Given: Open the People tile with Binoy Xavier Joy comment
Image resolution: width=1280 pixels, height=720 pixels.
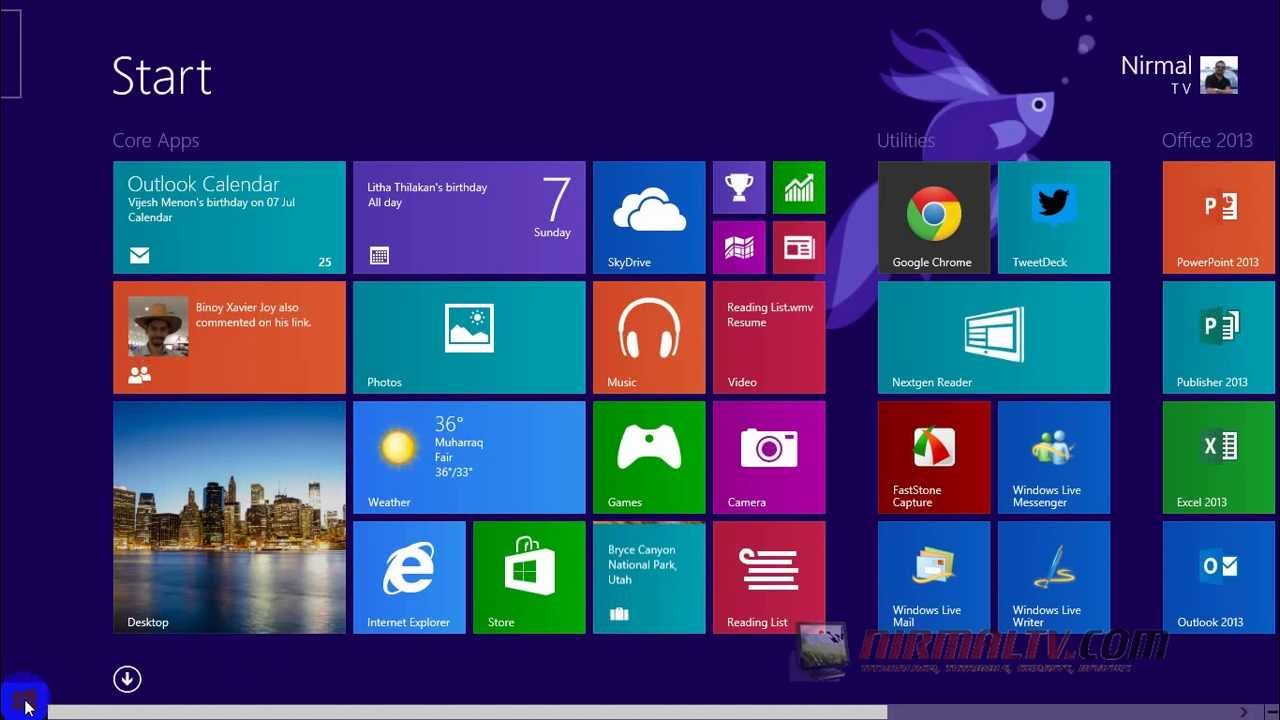Looking at the screenshot, I should coord(229,337).
